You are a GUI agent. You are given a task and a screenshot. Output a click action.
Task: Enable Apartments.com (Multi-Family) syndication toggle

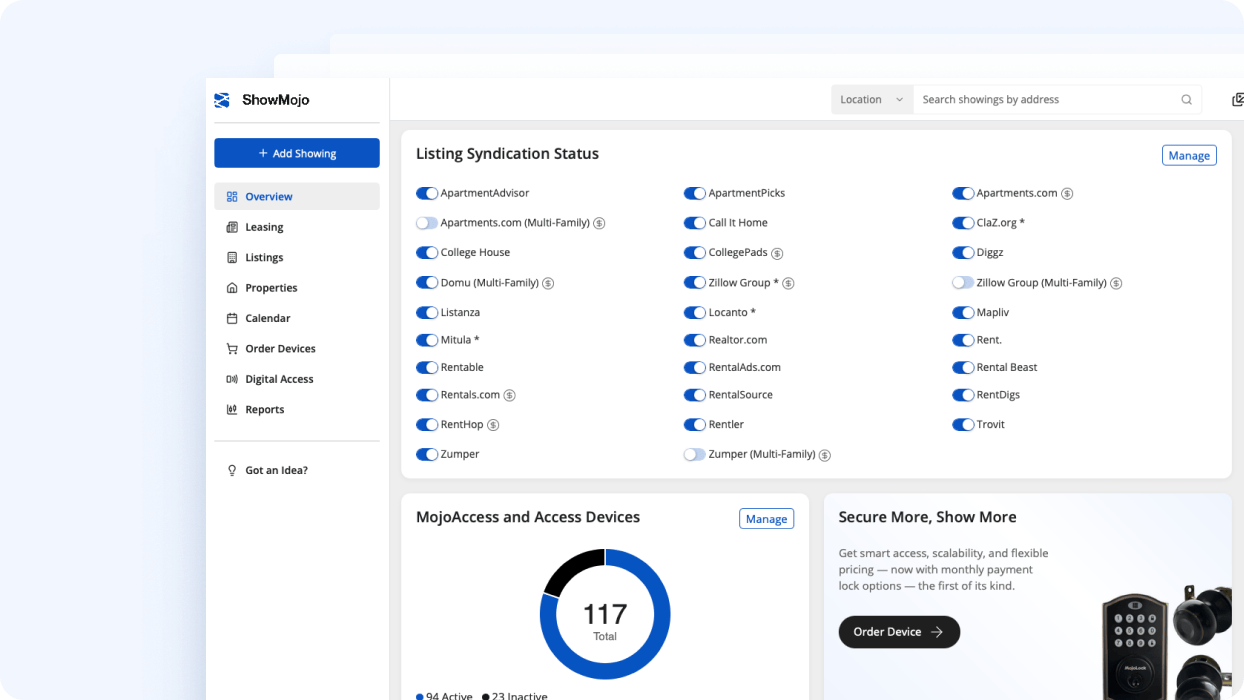coord(427,223)
